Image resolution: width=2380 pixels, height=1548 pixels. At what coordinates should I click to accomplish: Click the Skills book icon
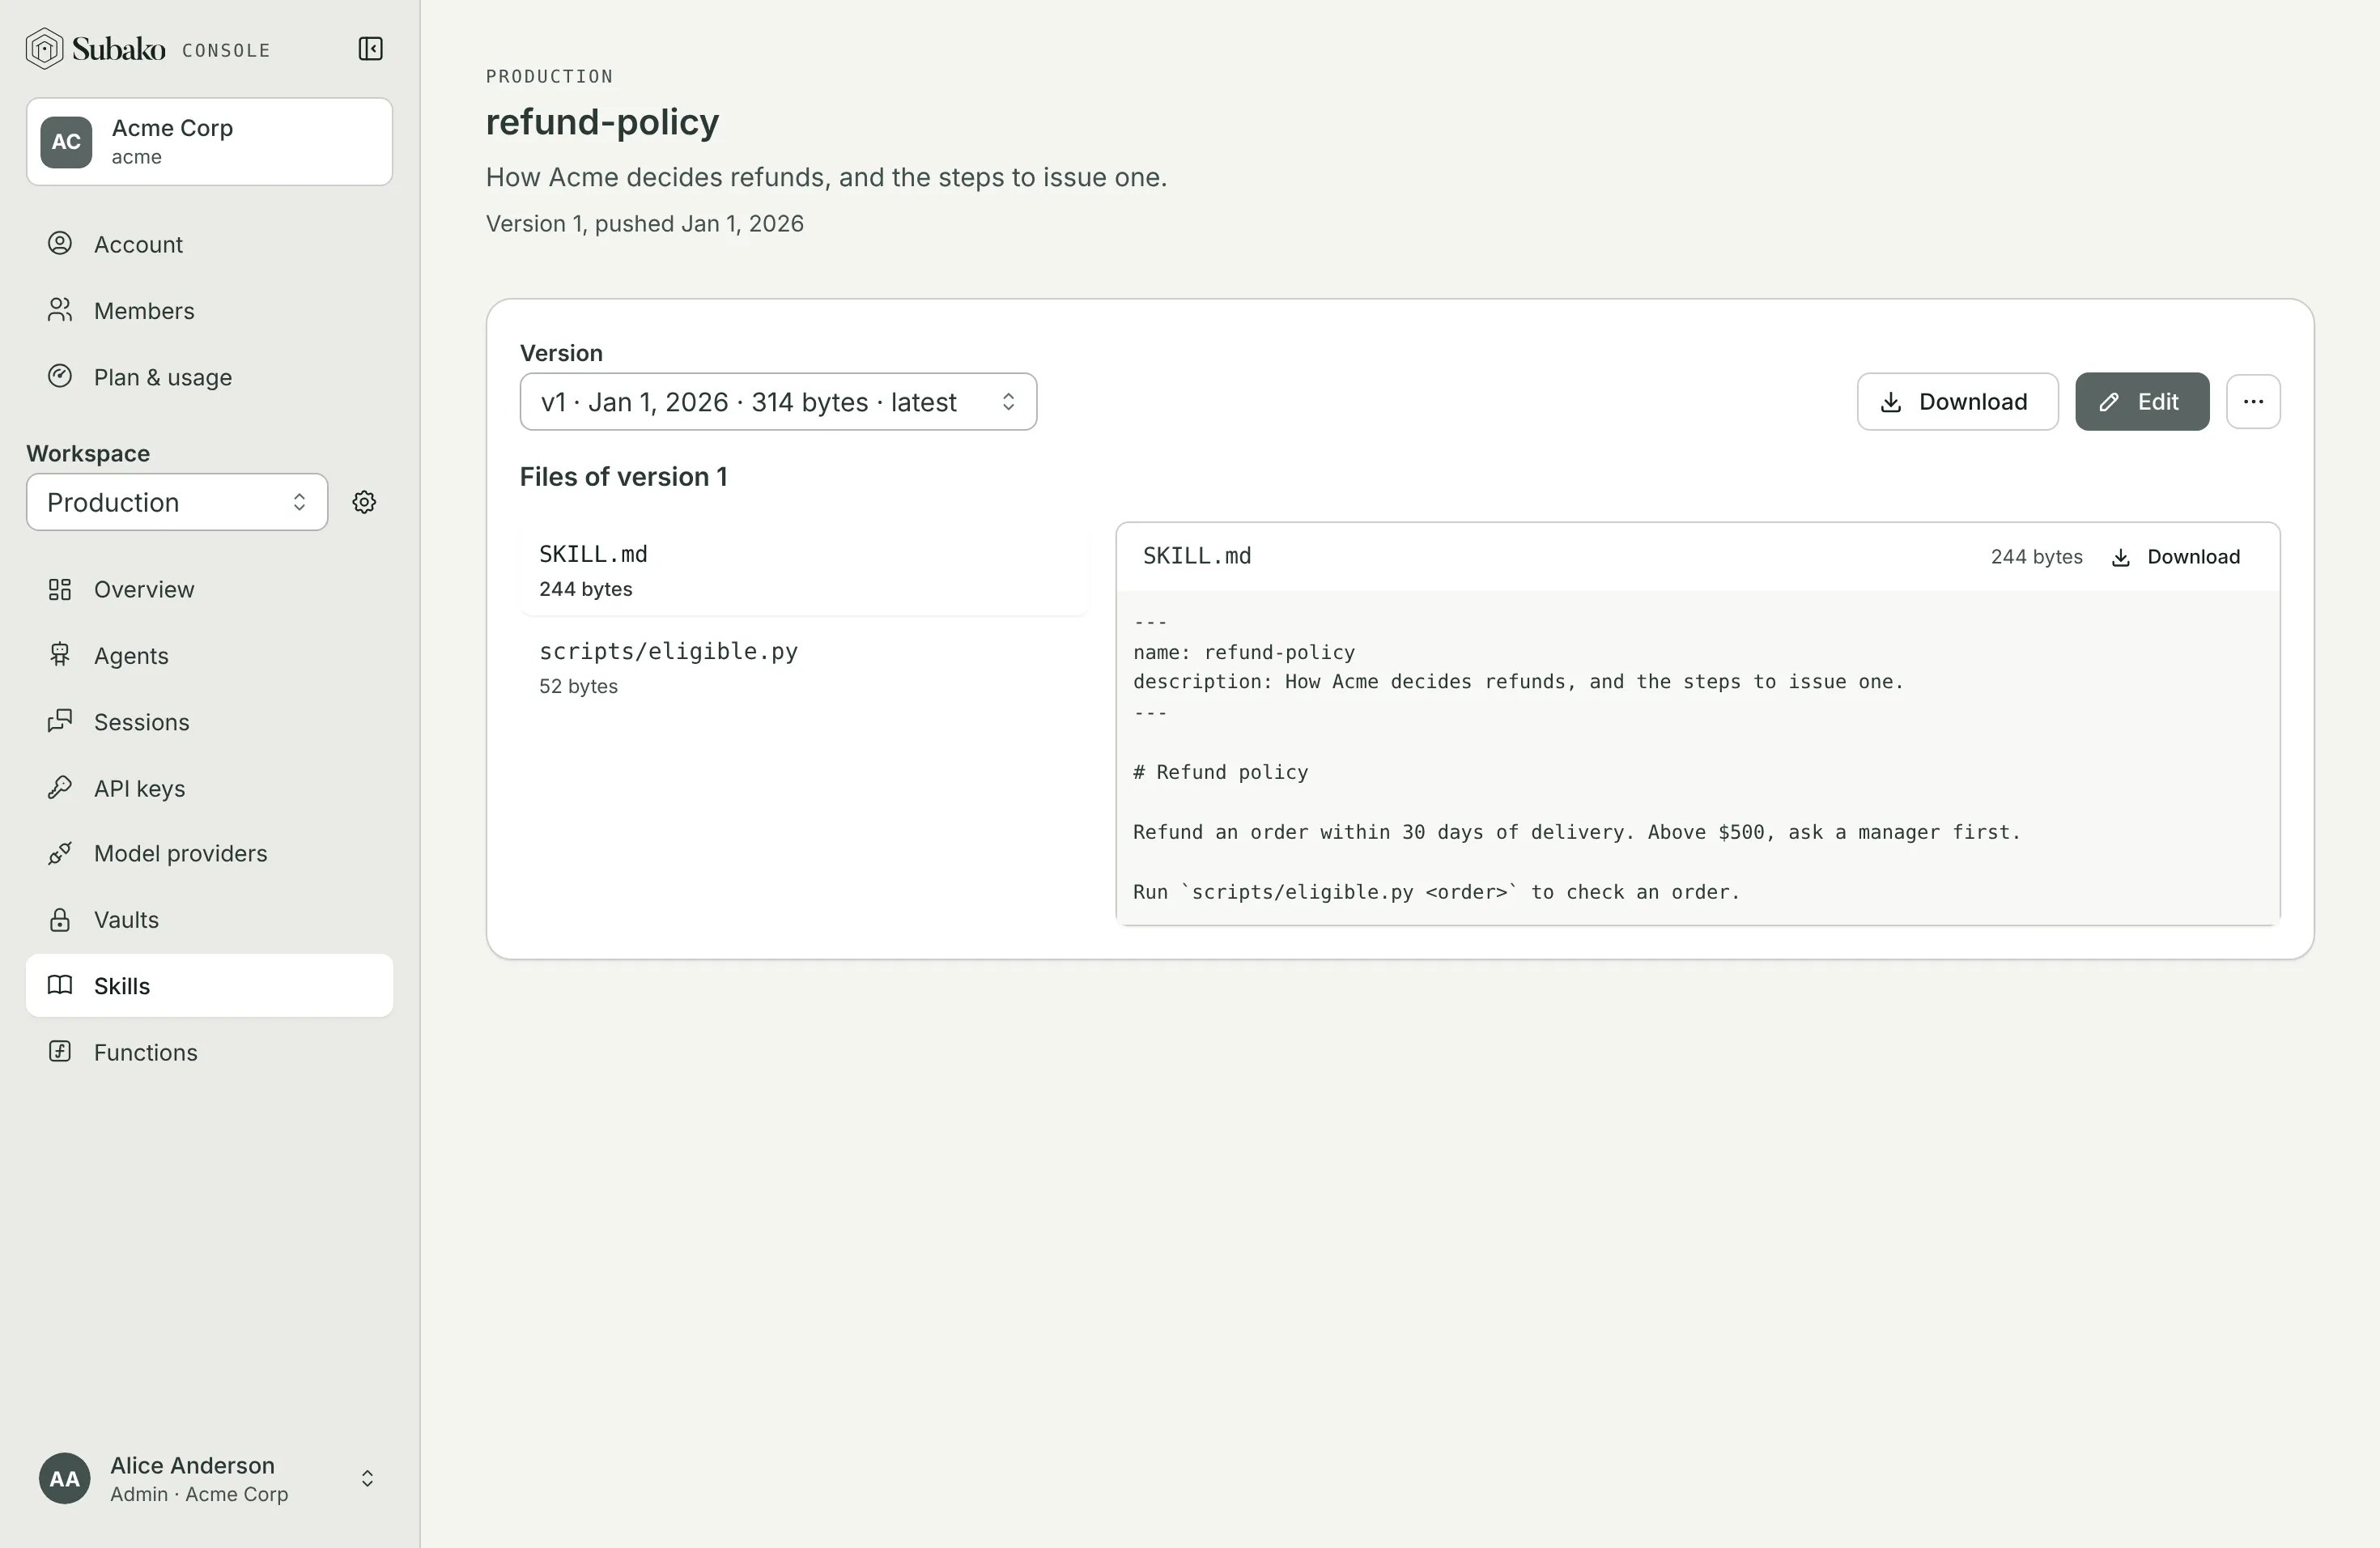coord(60,985)
